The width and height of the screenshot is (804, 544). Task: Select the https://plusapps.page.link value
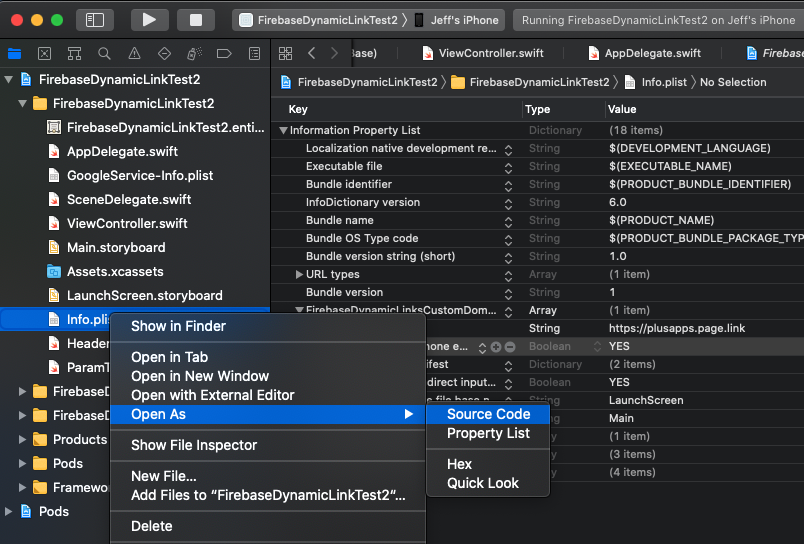tap(677, 328)
